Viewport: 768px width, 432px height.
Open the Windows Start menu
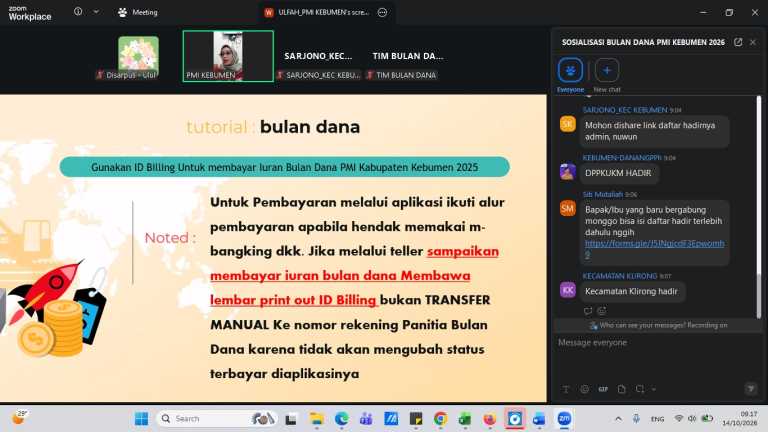141,419
